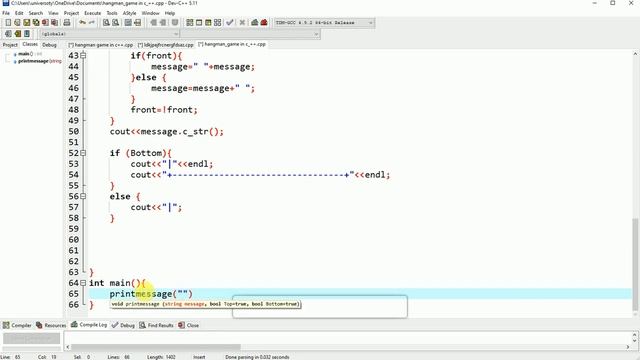Click the Close button of bottom panel
Image resolution: width=640 pixels, height=360 pixels.
pos(189,325)
